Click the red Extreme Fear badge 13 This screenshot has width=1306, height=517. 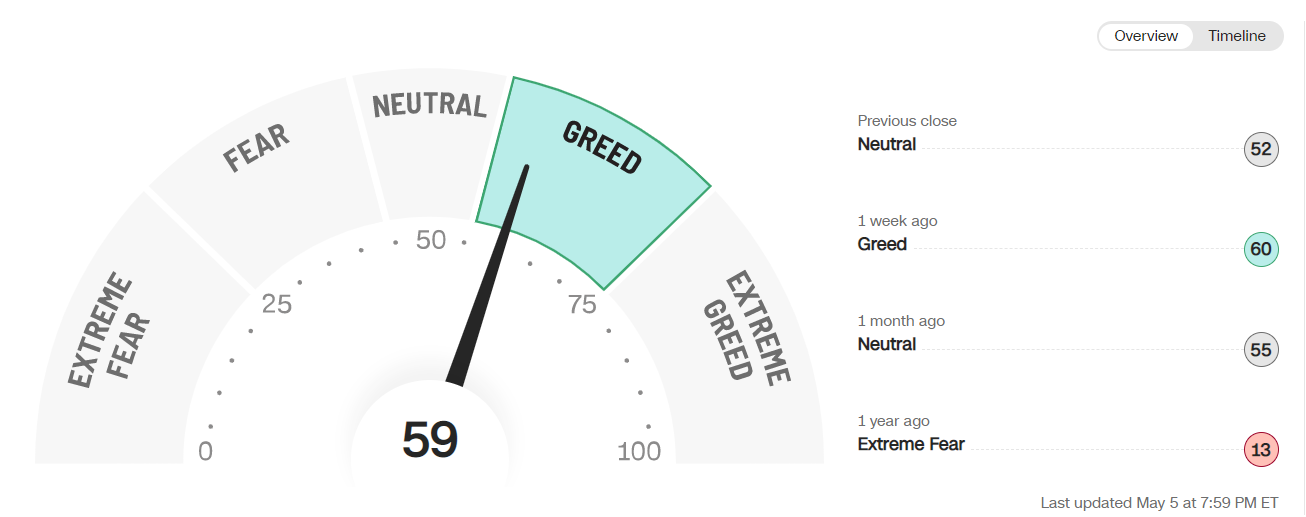(x=1261, y=450)
